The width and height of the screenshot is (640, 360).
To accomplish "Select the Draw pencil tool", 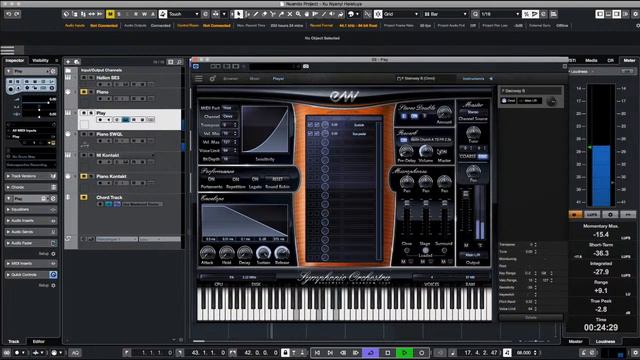I will pos(256,14).
